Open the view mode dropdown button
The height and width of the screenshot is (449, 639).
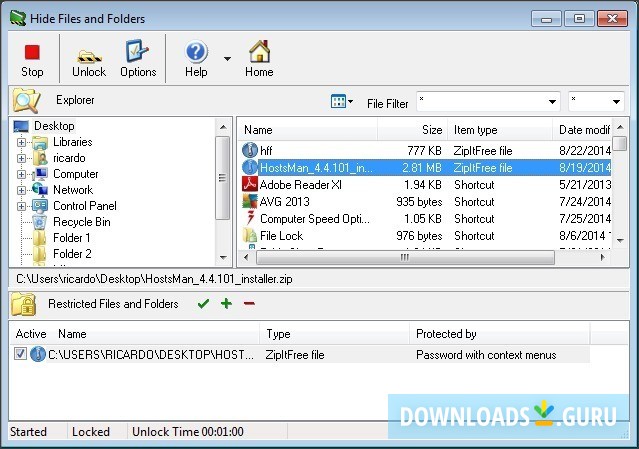click(342, 101)
